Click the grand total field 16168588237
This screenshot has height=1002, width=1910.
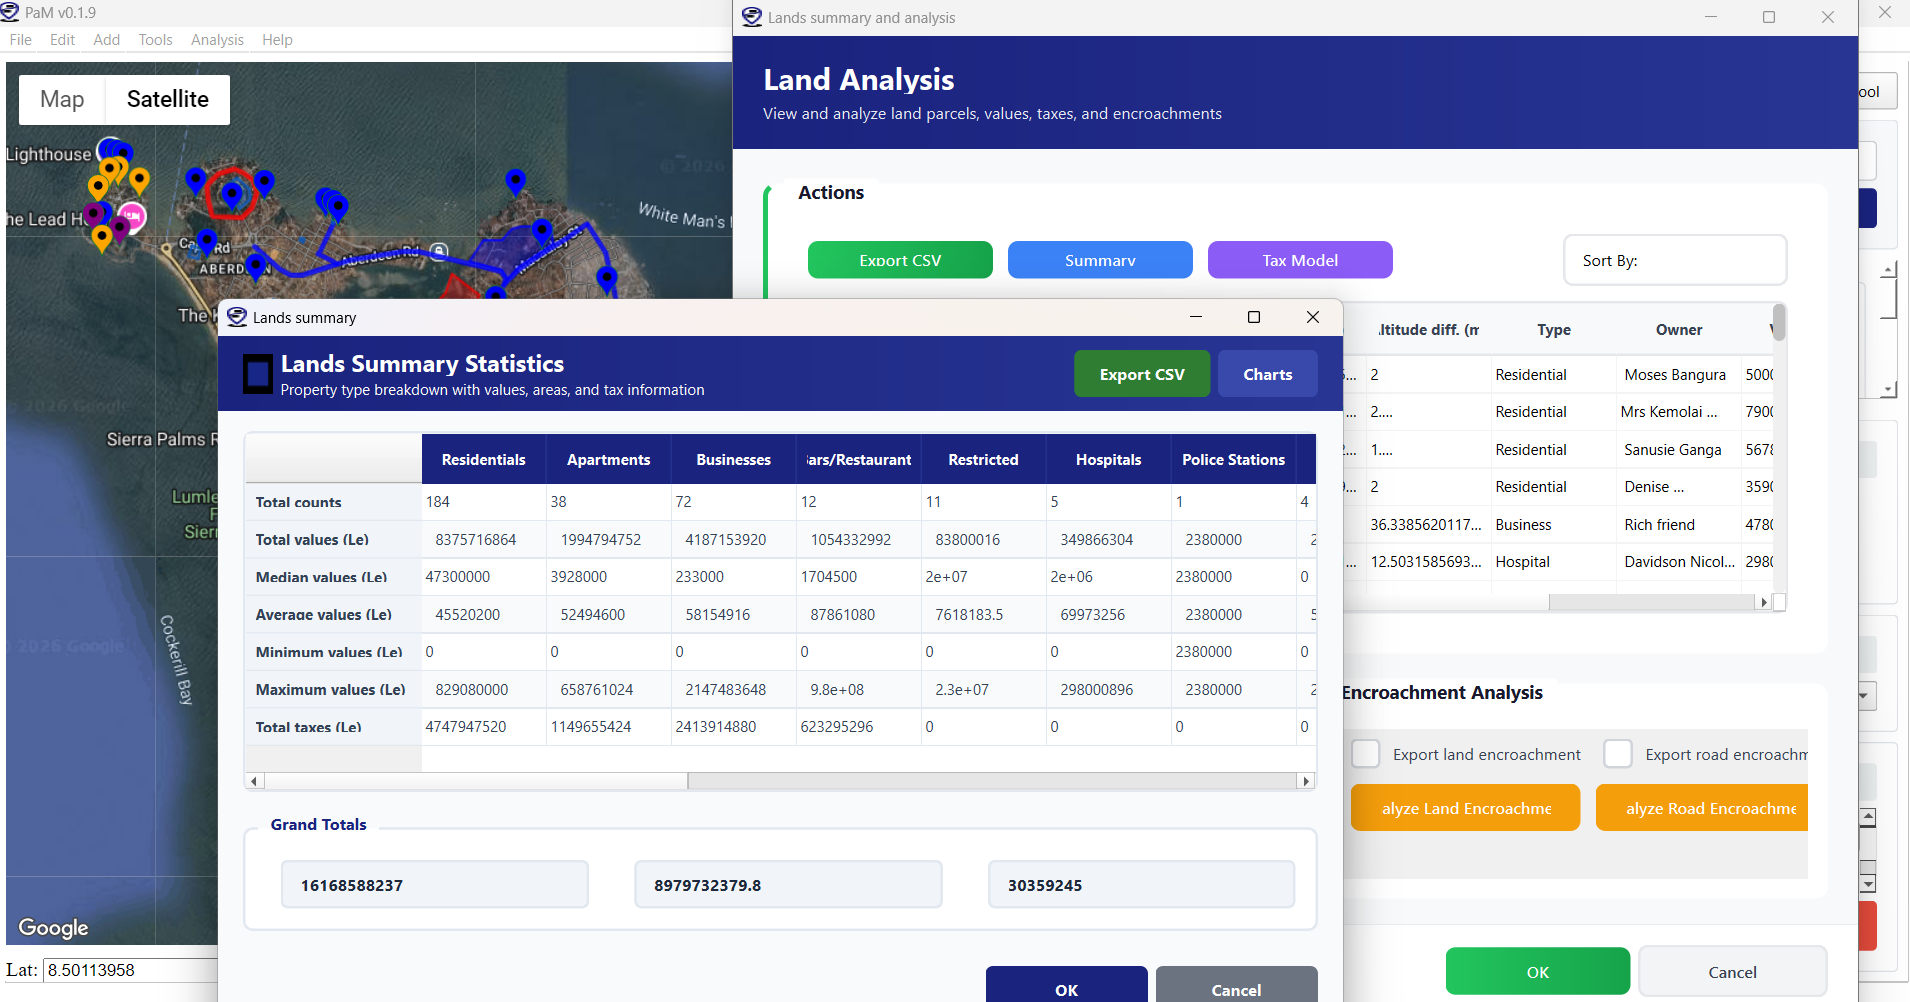pos(434,885)
